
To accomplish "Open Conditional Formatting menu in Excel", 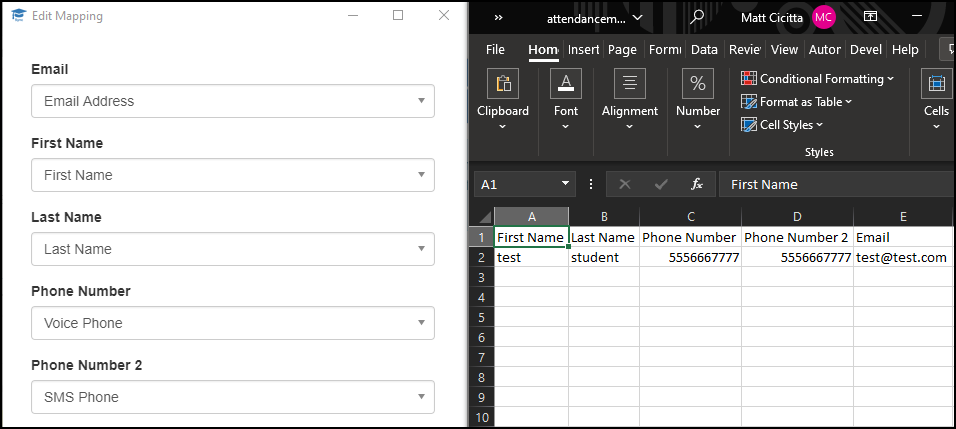I will click(x=818, y=79).
